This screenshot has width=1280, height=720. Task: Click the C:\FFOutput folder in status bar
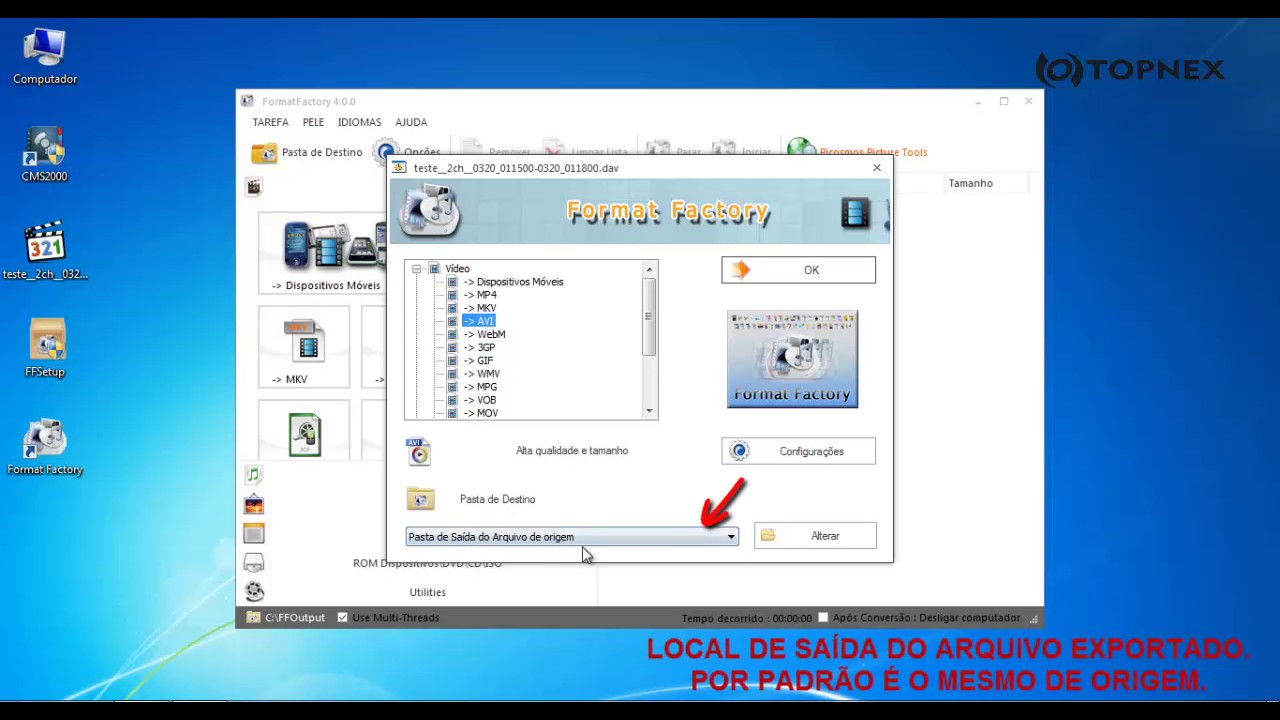(x=286, y=618)
